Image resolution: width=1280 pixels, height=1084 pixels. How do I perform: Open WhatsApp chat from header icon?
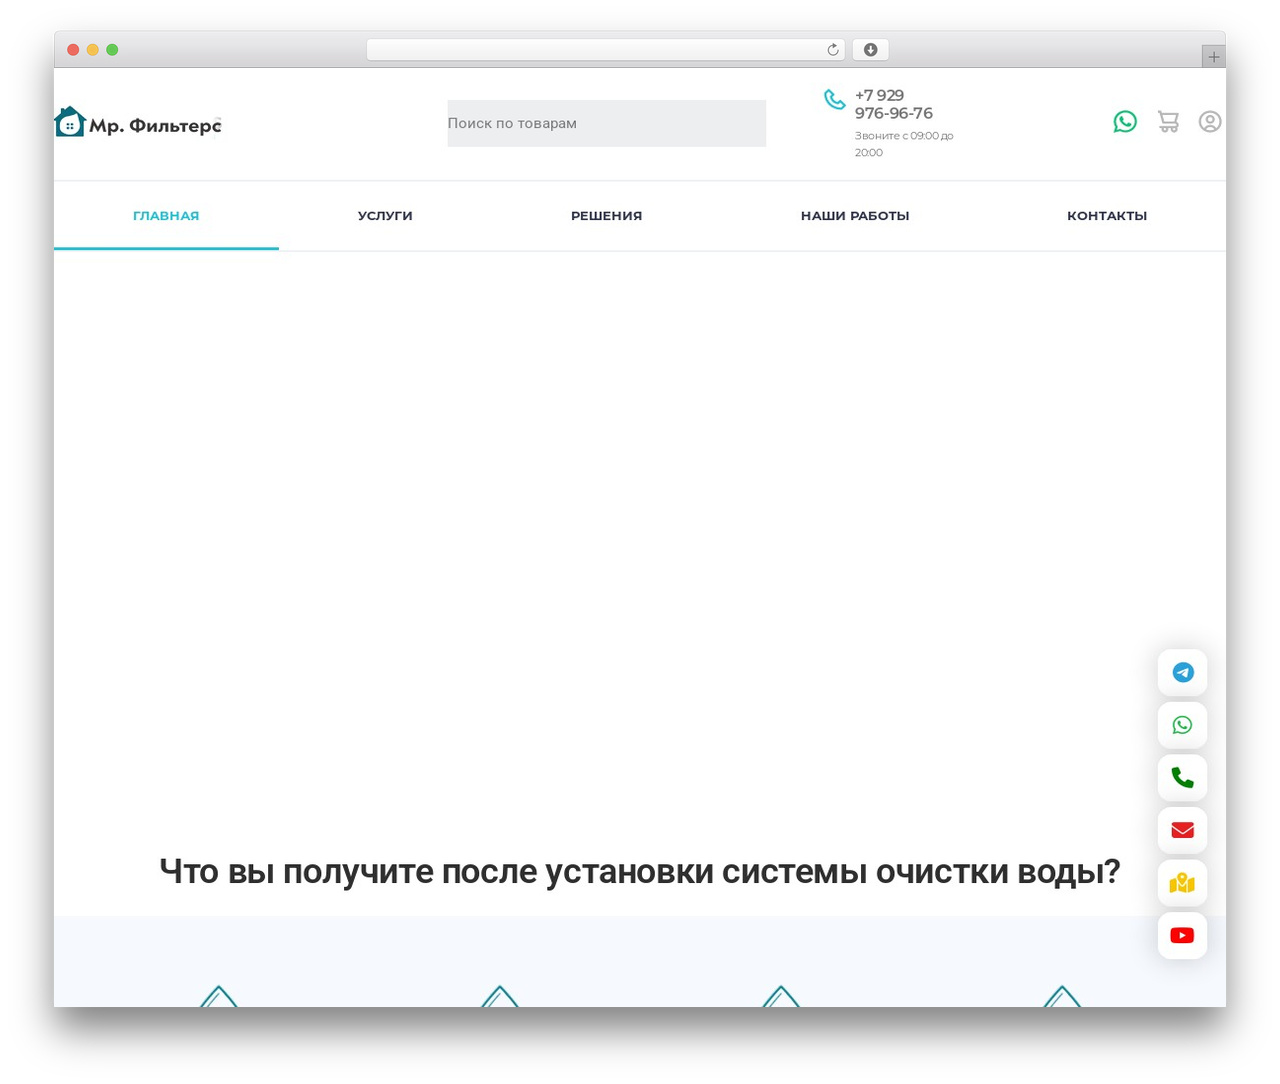point(1125,122)
